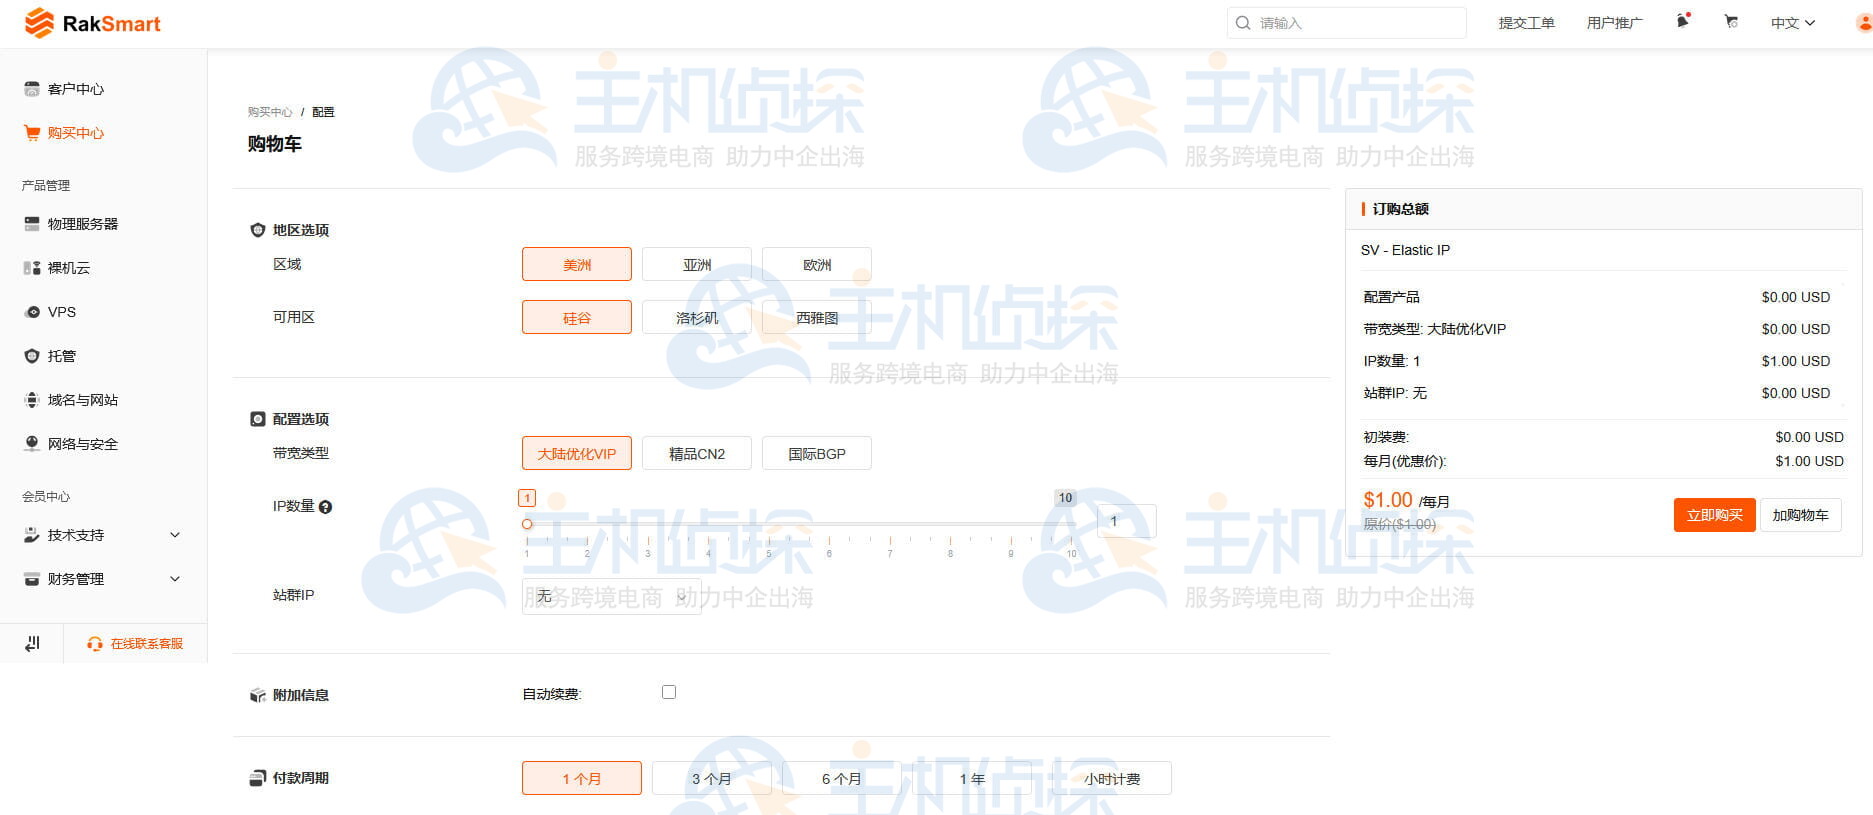
Task: Open the shopping cart icon in header
Action: click(1731, 22)
